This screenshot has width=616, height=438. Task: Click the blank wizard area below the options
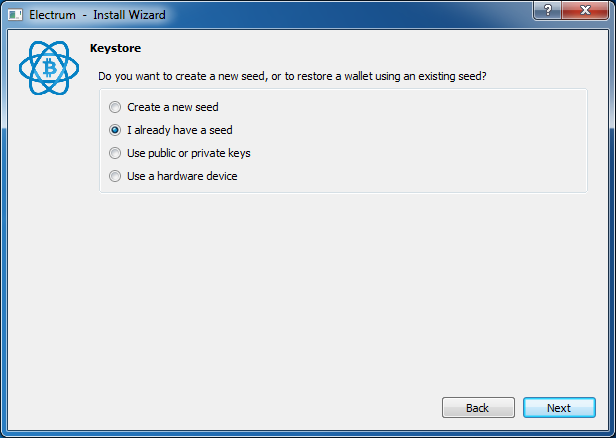click(x=306, y=295)
